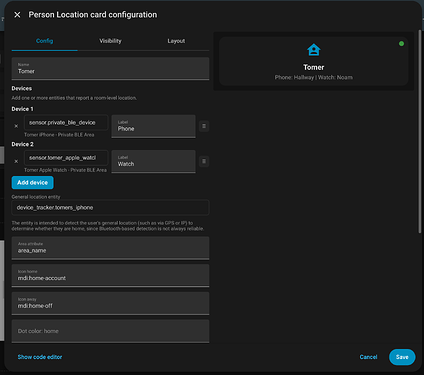
Task: Click the 'Tomer Apple Watch · Private BLE Area' helper text
Action: click(x=65, y=170)
